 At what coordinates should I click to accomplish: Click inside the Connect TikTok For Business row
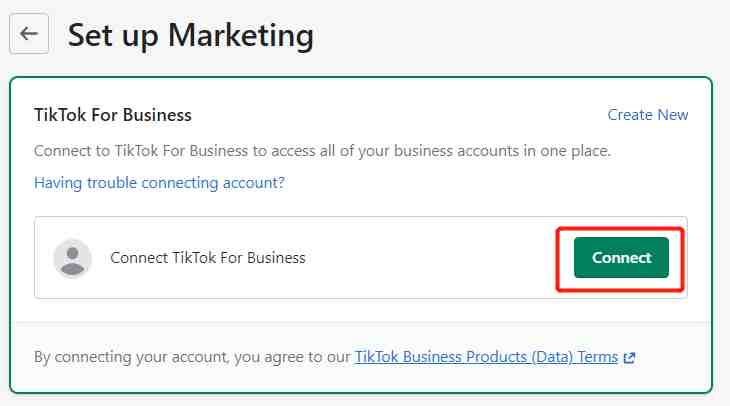[x=361, y=257]
